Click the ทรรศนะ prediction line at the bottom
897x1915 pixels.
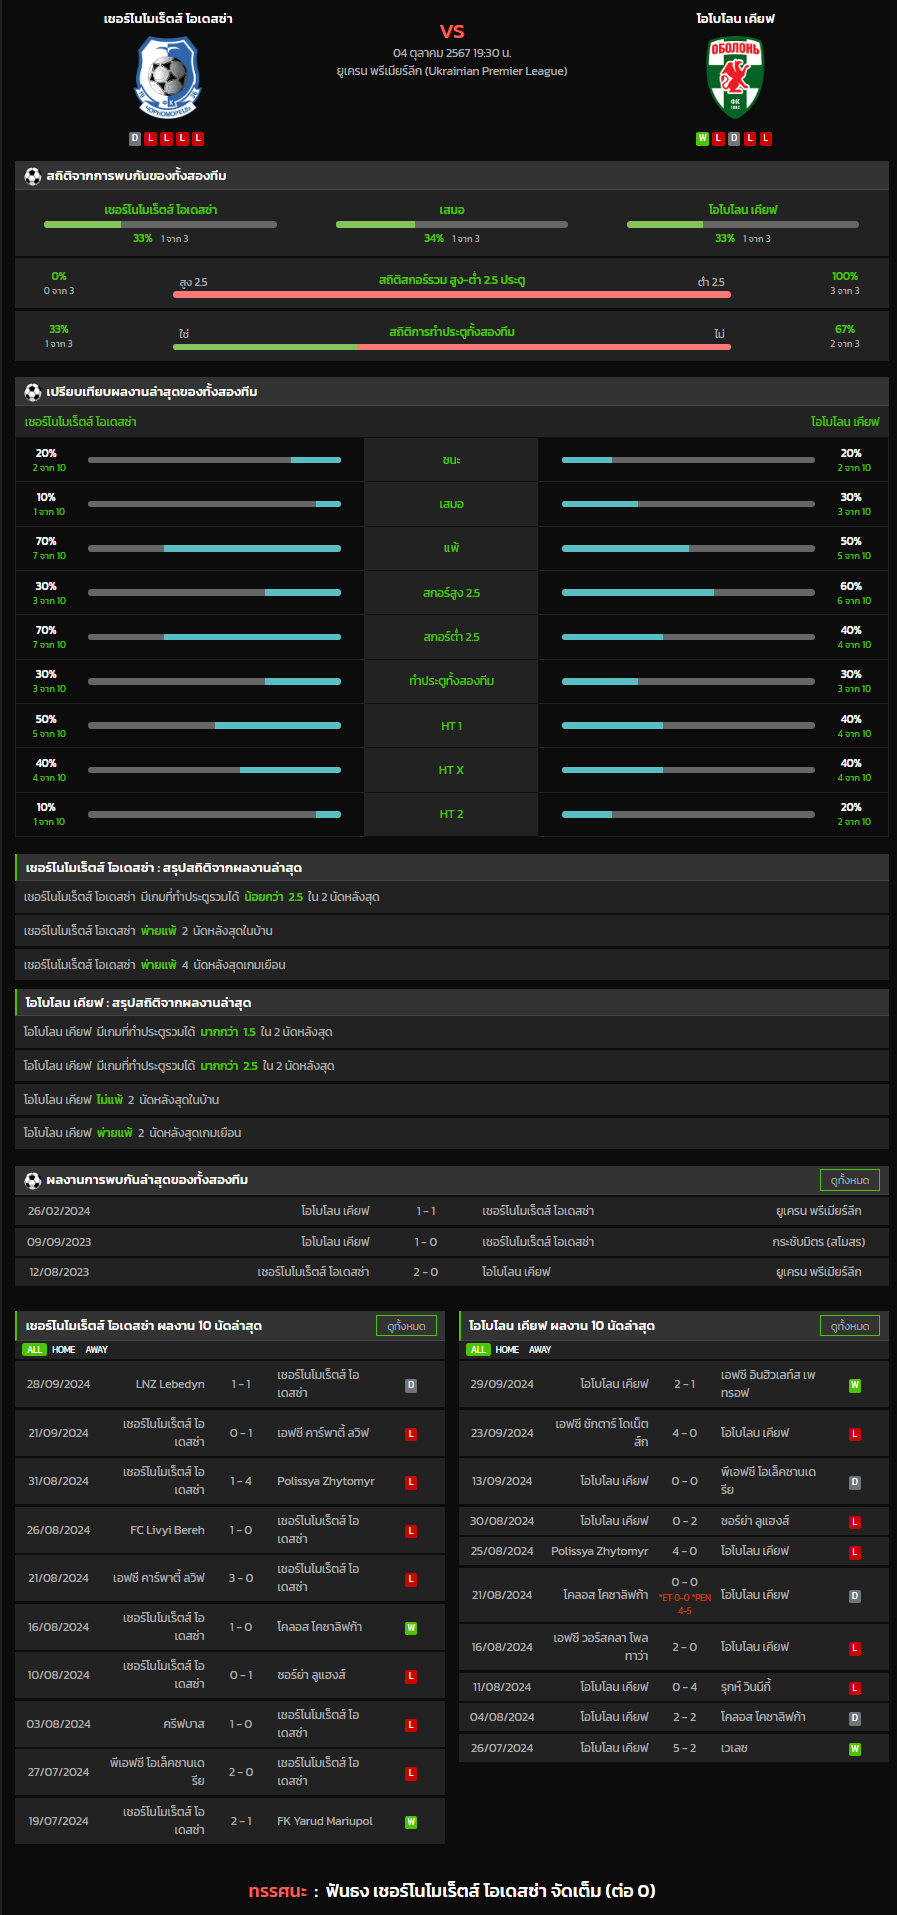coord(452,1891)
